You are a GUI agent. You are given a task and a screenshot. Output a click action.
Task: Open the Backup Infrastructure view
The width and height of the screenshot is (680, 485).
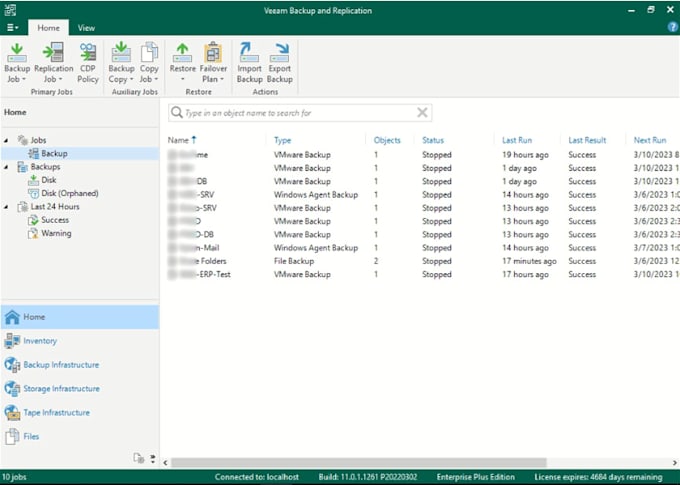[x=63, y=365]
